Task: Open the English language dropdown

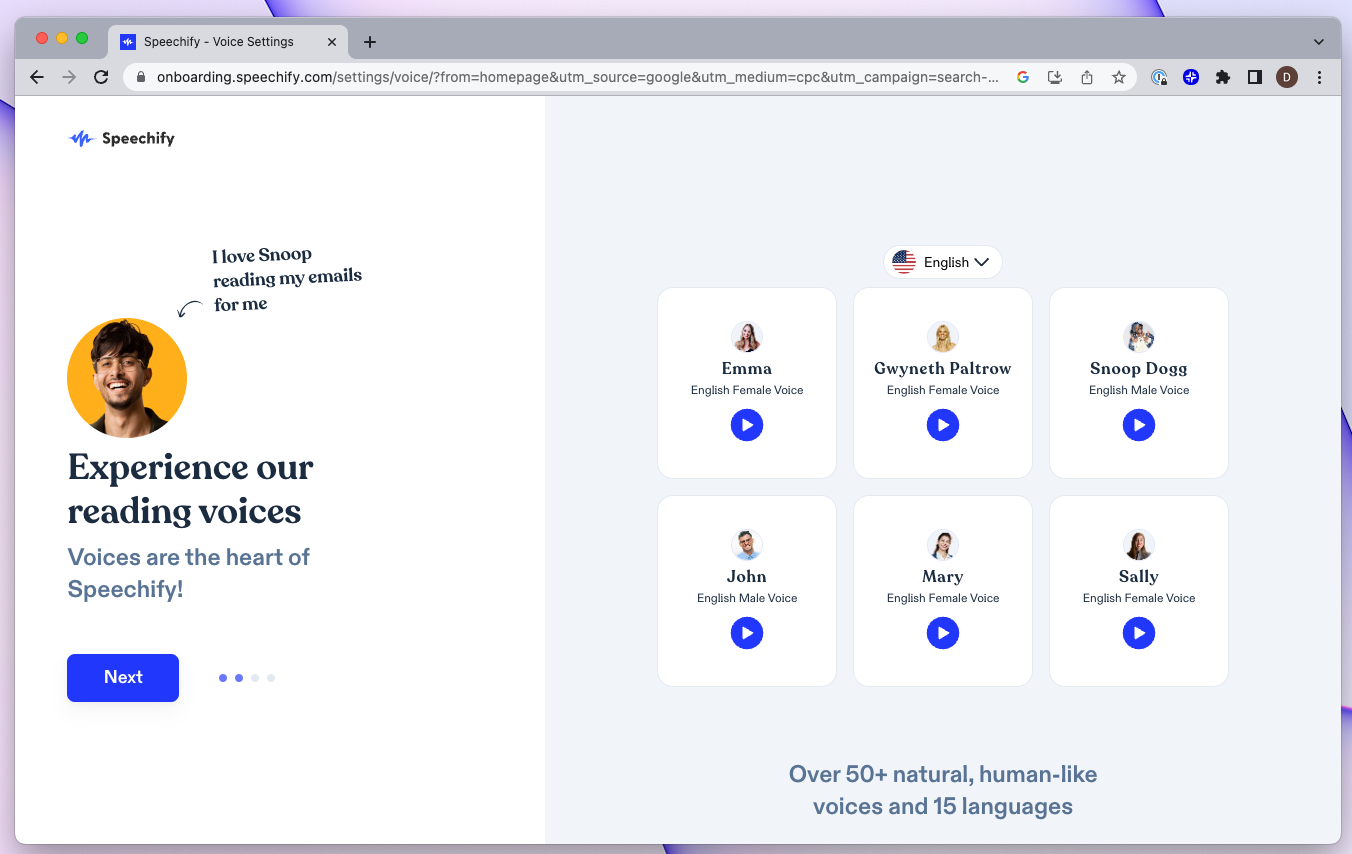Action: point(943,262)
